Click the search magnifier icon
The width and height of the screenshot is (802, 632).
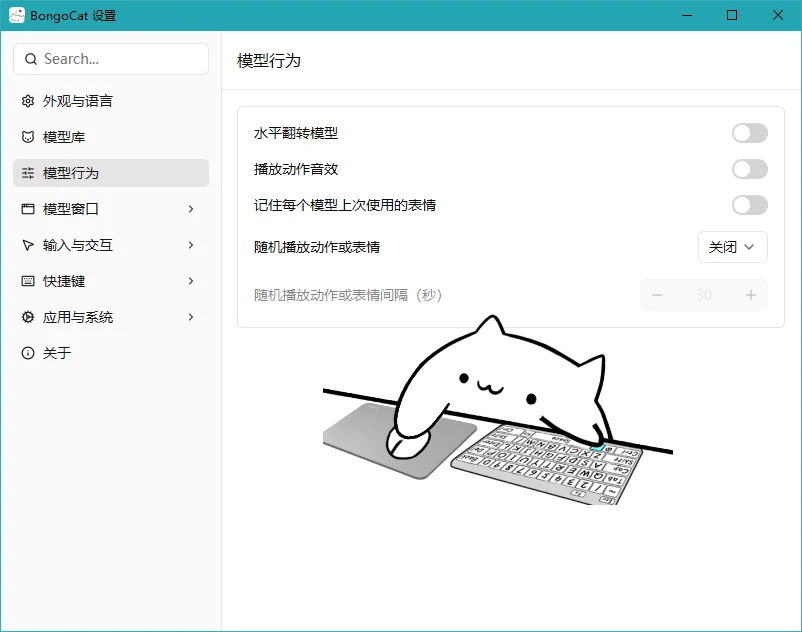31,59
